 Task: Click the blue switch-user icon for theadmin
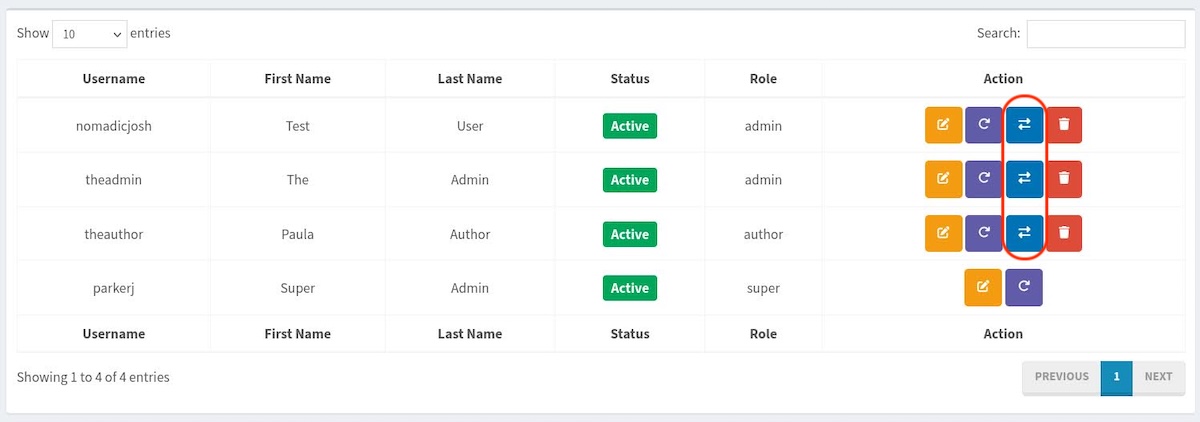1024,179
